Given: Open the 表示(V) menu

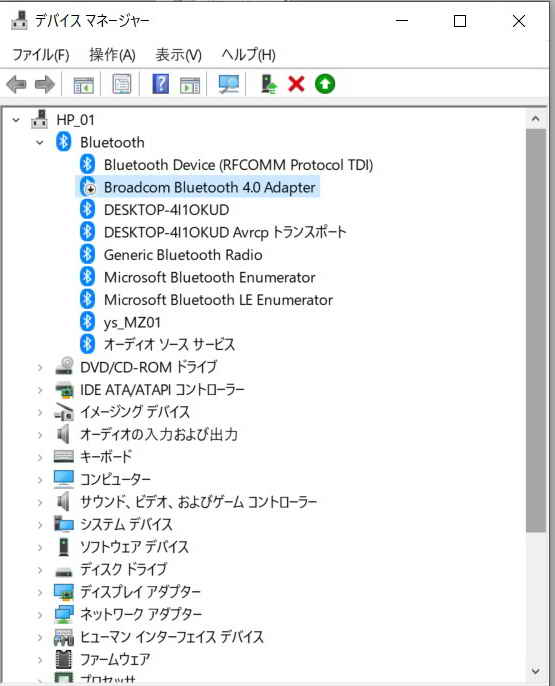Looking at the screenshot, I should tap(178, 55).
